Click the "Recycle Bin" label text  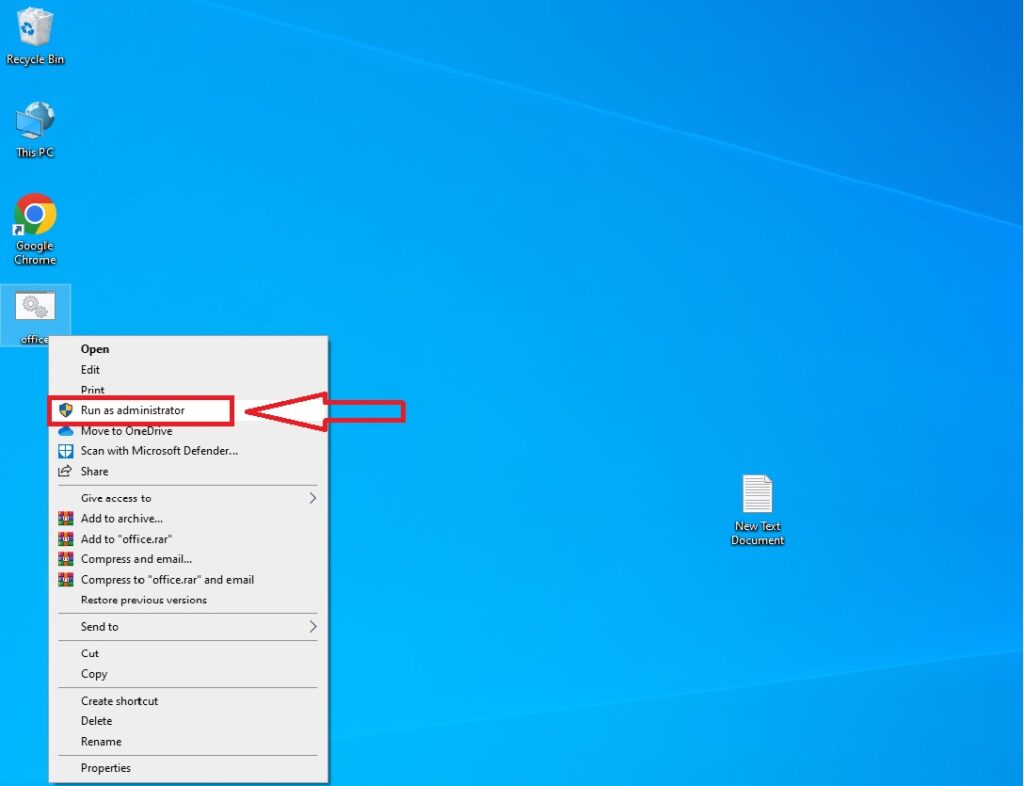point(35,59)
